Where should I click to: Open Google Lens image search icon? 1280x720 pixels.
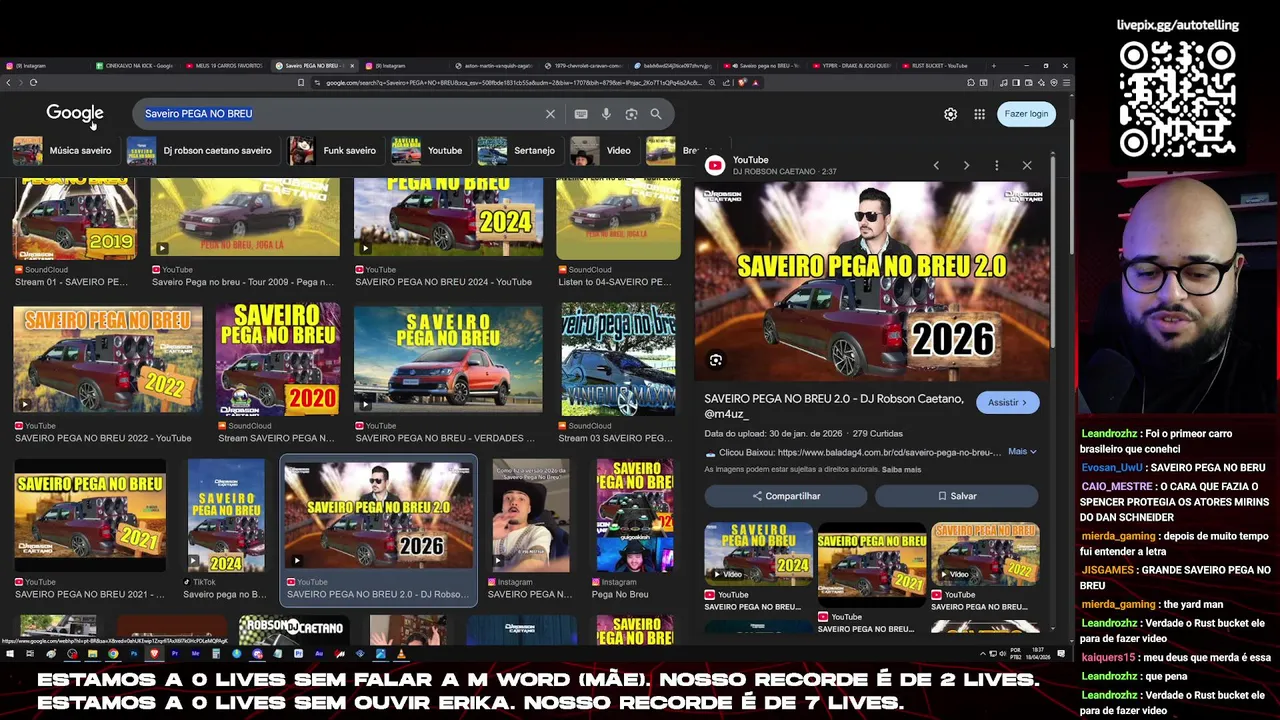(631, 114)
